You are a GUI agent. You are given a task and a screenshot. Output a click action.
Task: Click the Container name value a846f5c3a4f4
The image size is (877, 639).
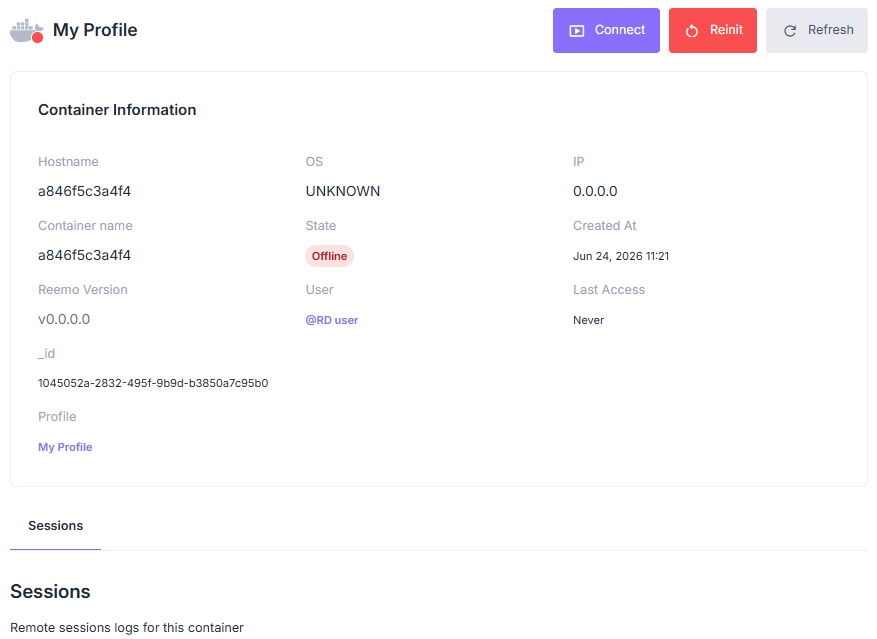point(84,255)
